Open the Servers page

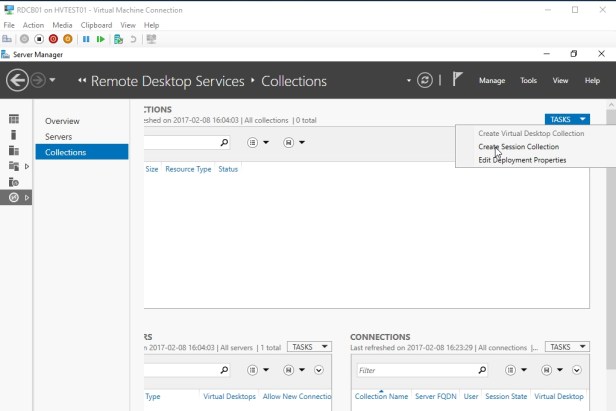[59, 136]
